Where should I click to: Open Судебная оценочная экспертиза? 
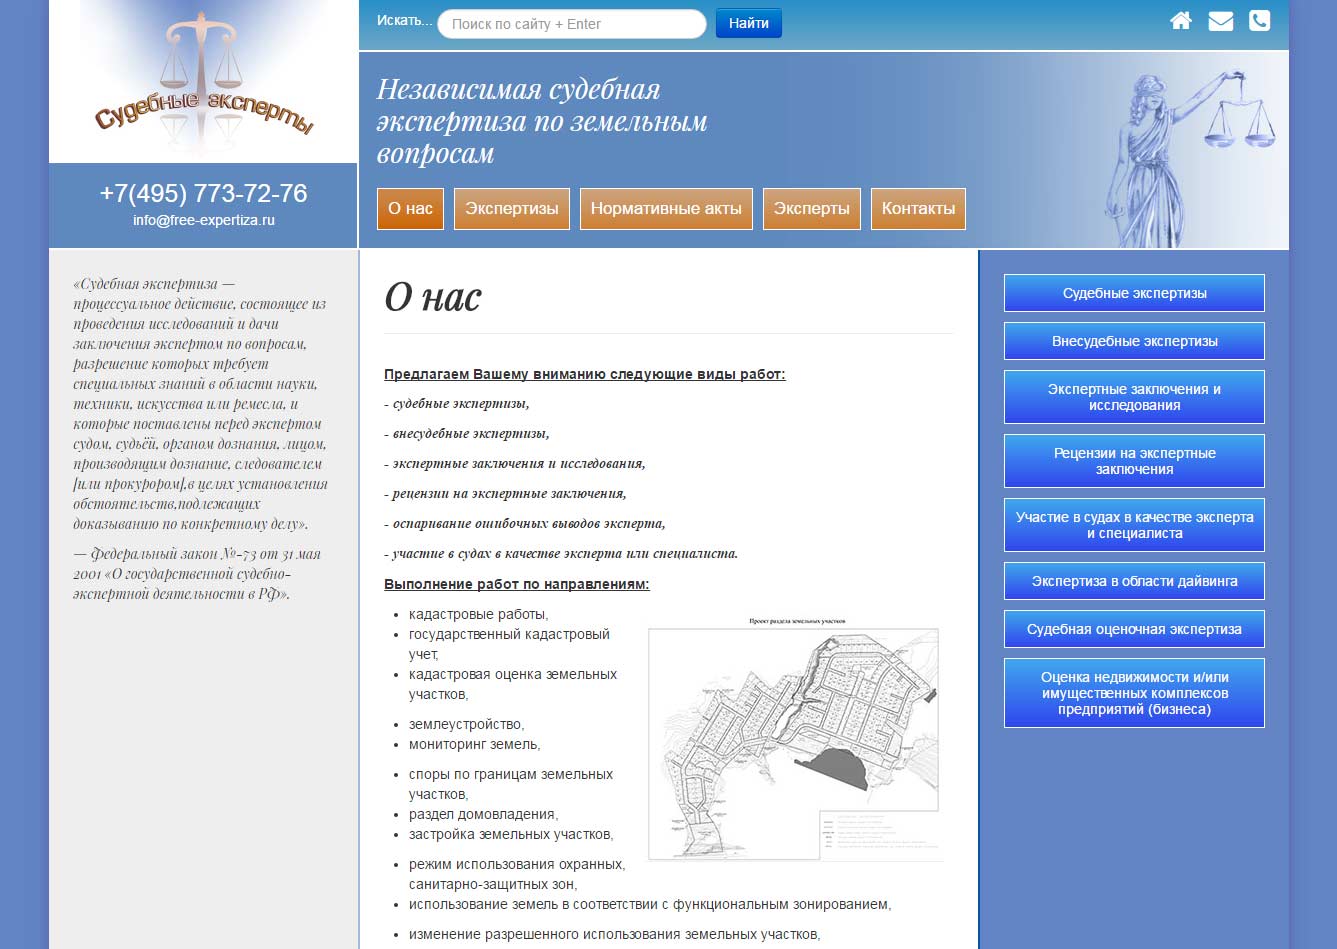pos(1134,629)
